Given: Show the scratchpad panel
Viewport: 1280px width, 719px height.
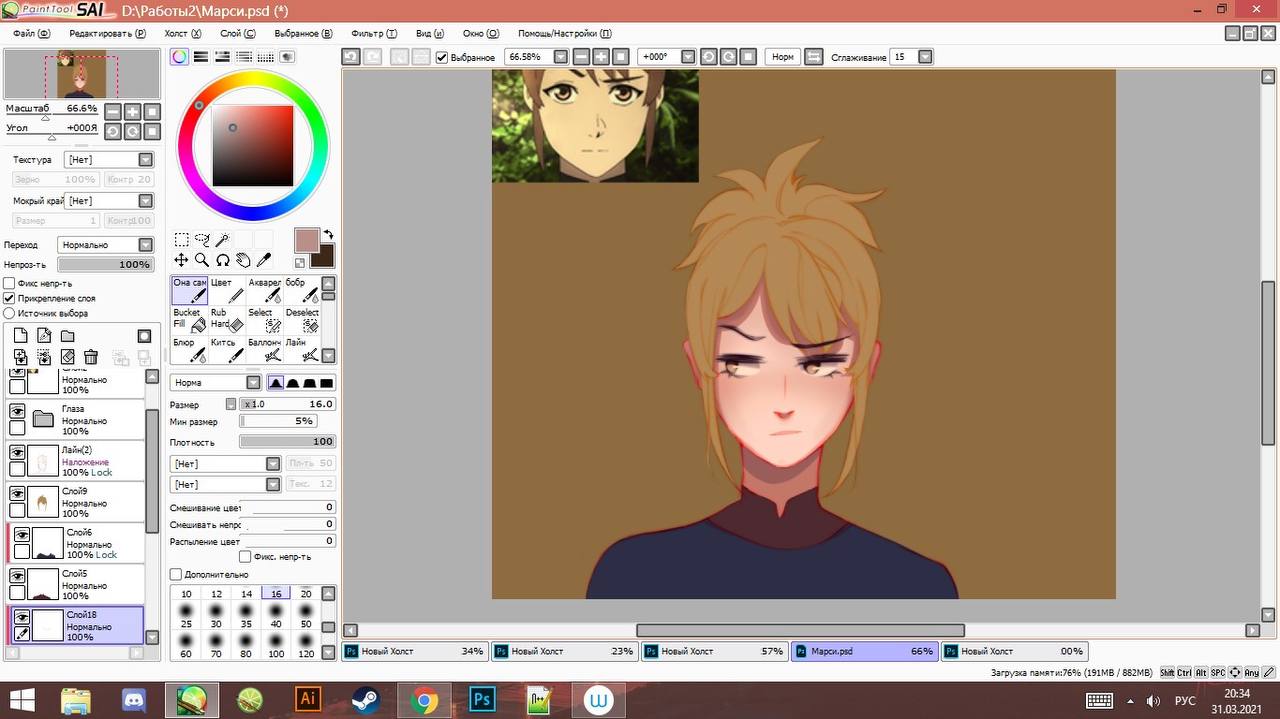Looking at the screenshot, I should 288,57.
